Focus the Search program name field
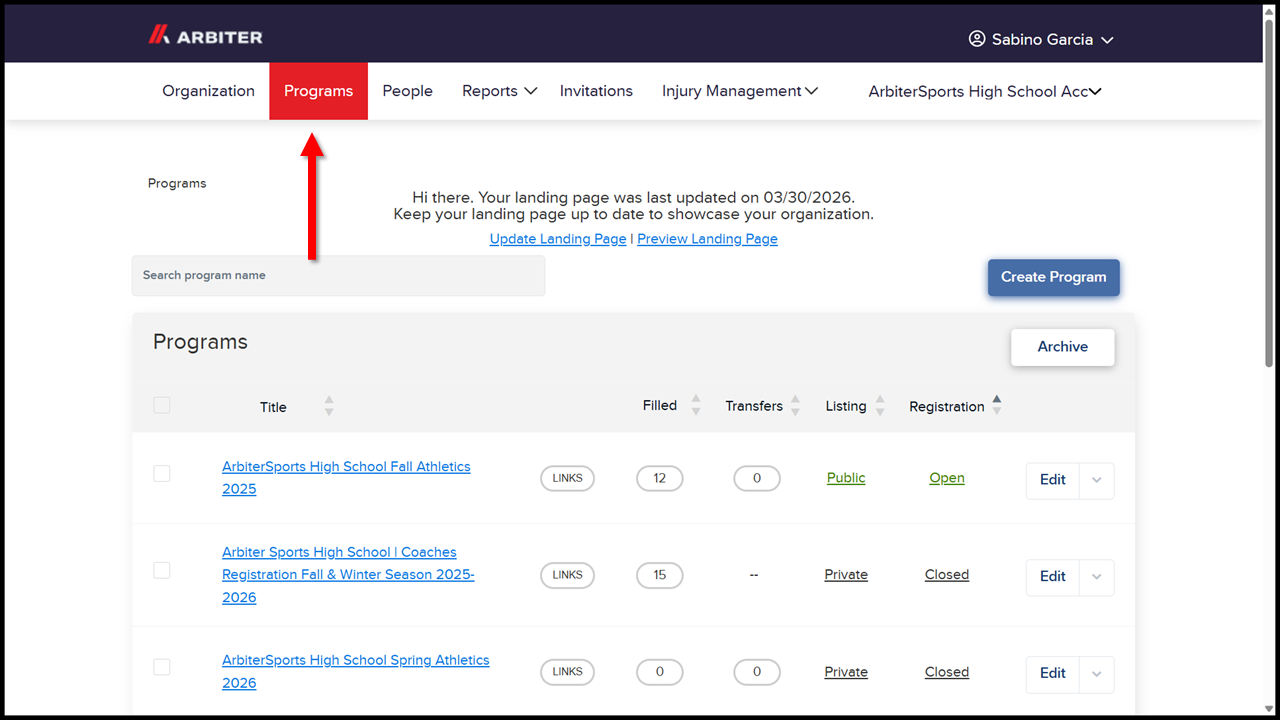The image size is (1280, 720). coord(339,276)
